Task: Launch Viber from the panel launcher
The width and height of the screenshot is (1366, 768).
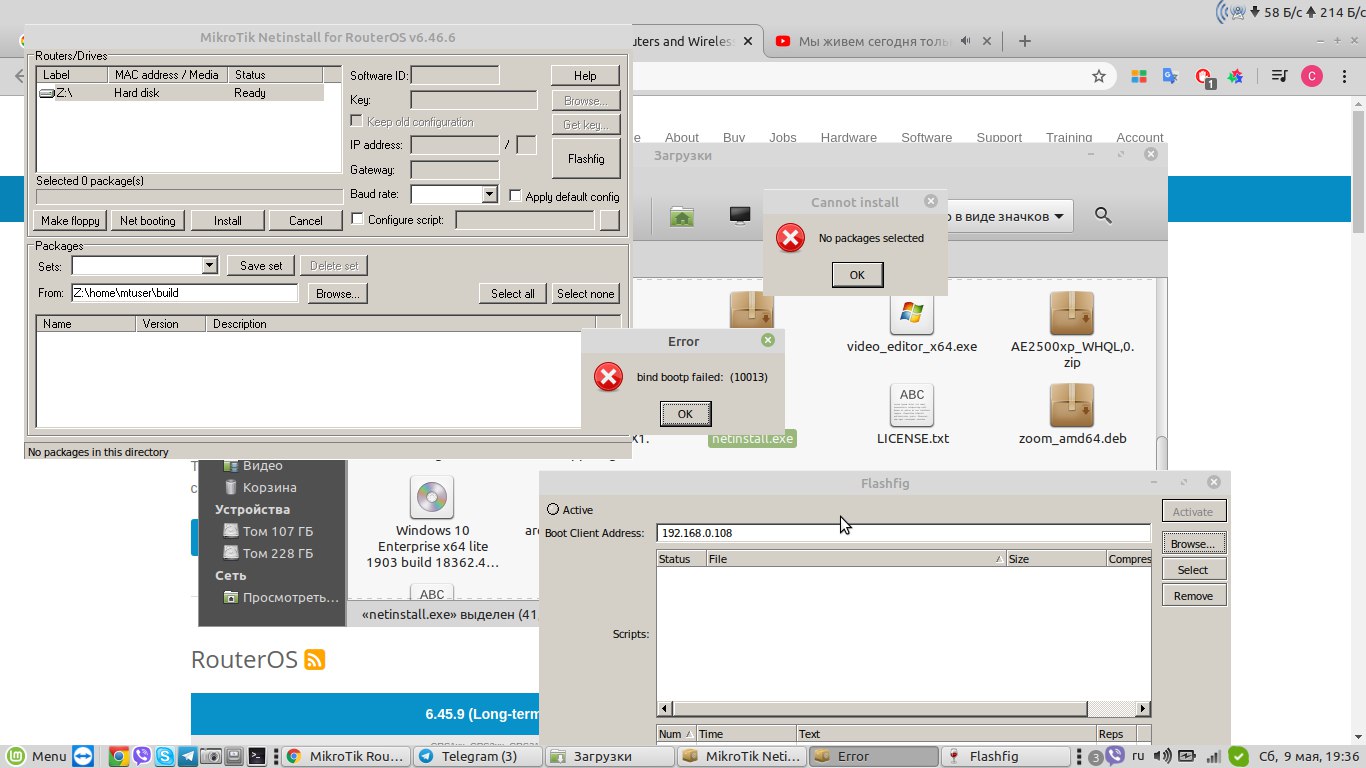Action: [x=142, y=756]
